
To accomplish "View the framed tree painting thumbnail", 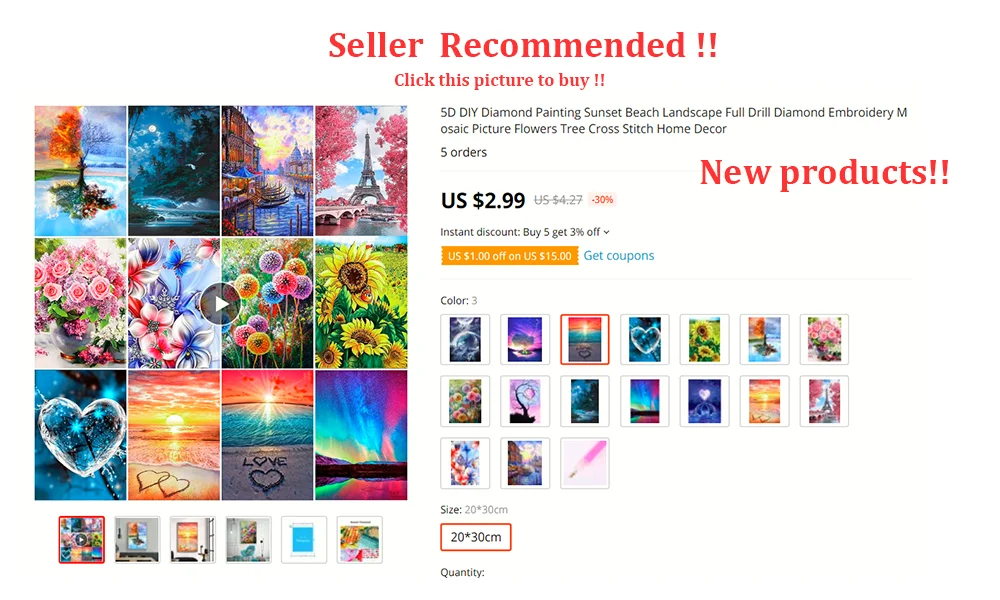I will (137, 539).
